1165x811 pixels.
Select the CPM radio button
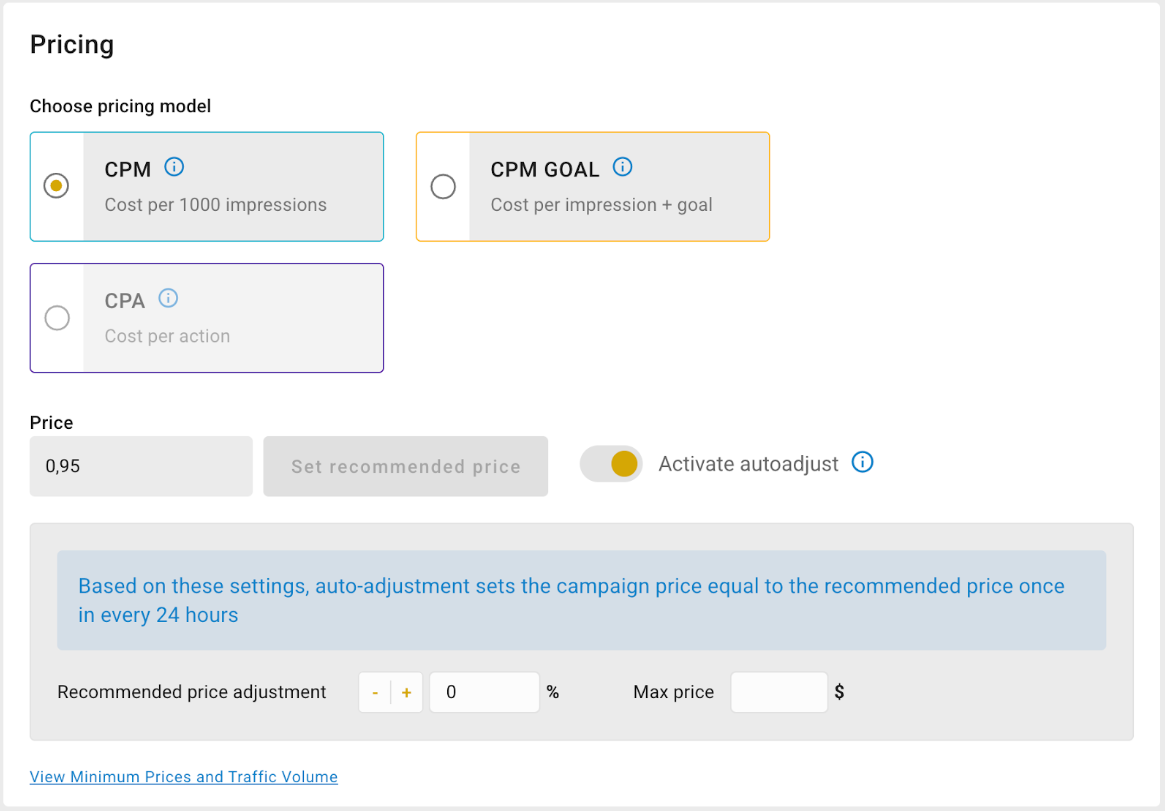coord(57,186)
